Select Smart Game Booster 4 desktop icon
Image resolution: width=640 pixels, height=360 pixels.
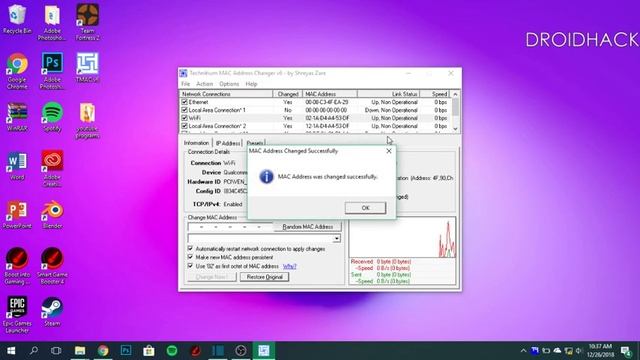[x=52, y=266]
